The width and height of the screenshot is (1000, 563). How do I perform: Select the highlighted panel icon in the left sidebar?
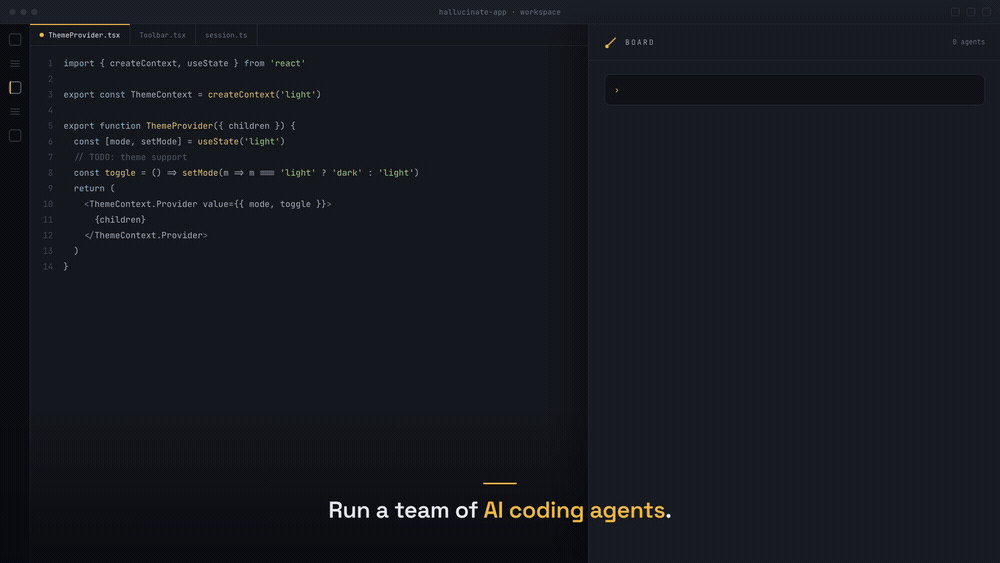click(15, 87)
